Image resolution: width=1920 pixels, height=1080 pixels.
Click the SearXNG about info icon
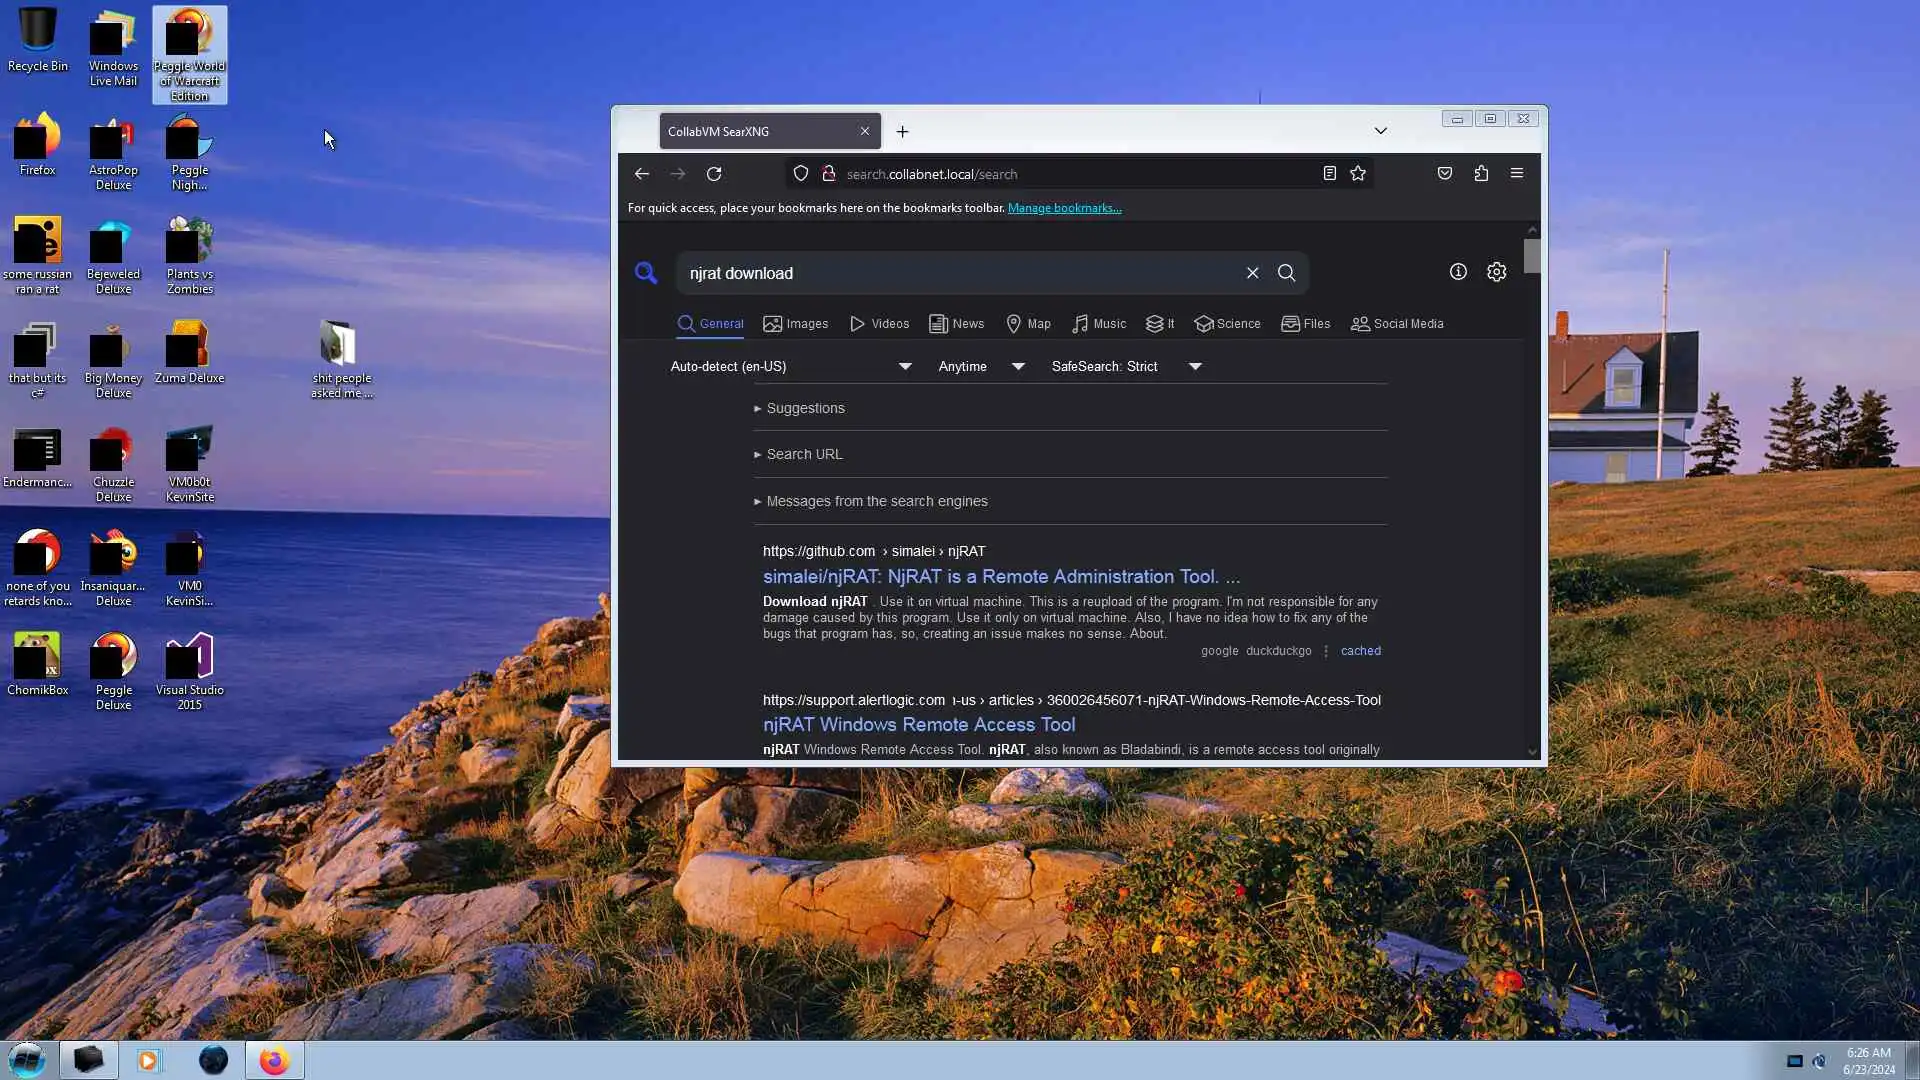coord(1458,272)
